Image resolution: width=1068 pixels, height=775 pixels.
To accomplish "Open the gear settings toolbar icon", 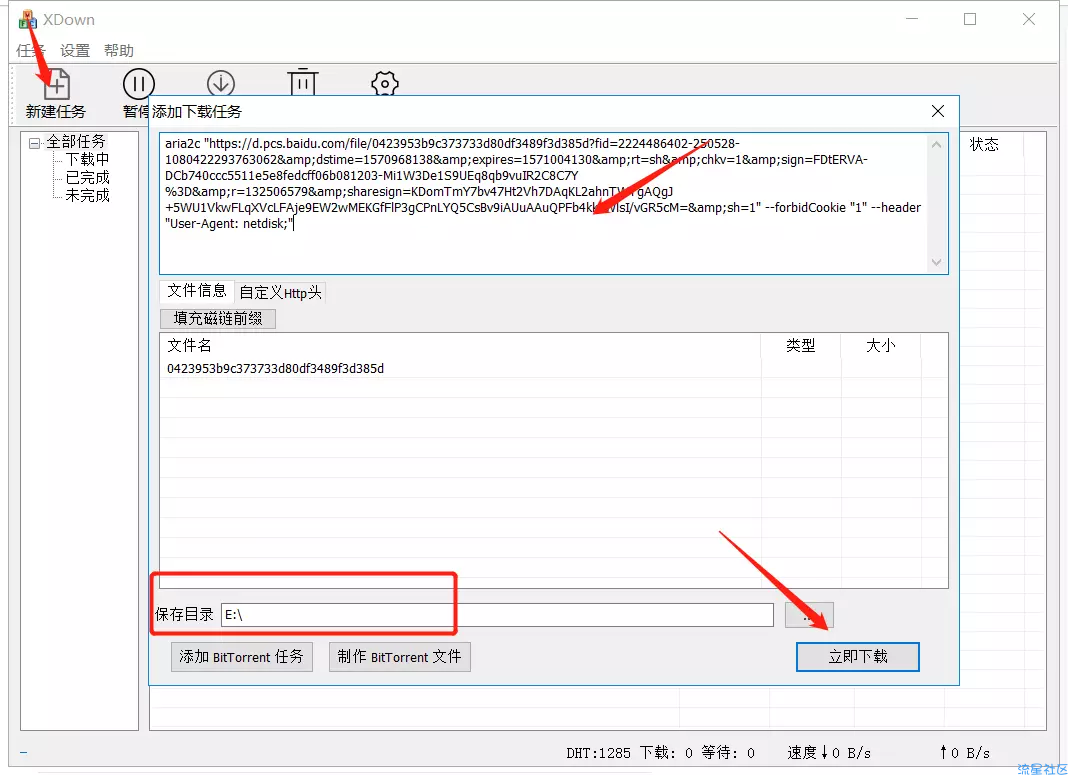I will (385, 84).
